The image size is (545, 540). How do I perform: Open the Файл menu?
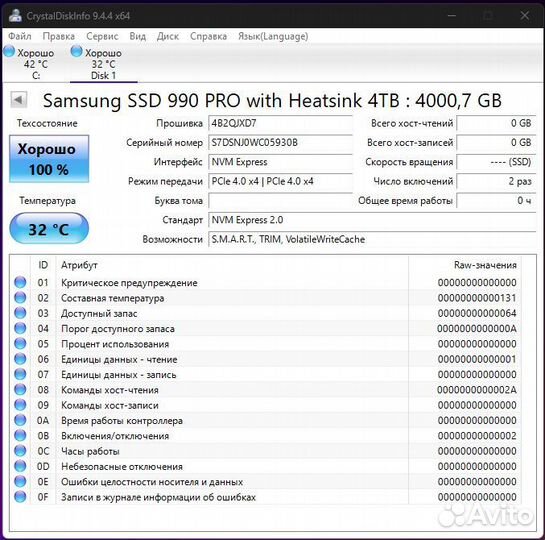[20, 36]
